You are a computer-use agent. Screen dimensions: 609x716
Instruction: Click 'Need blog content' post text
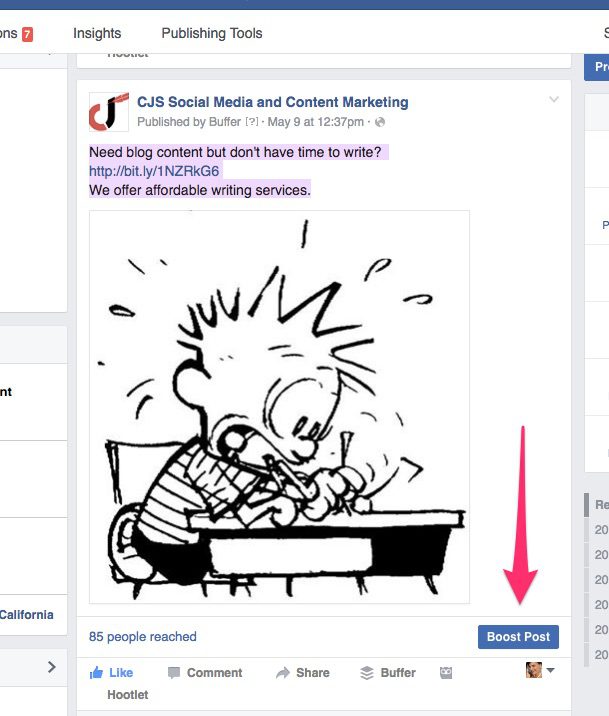(x=235, y=152)
